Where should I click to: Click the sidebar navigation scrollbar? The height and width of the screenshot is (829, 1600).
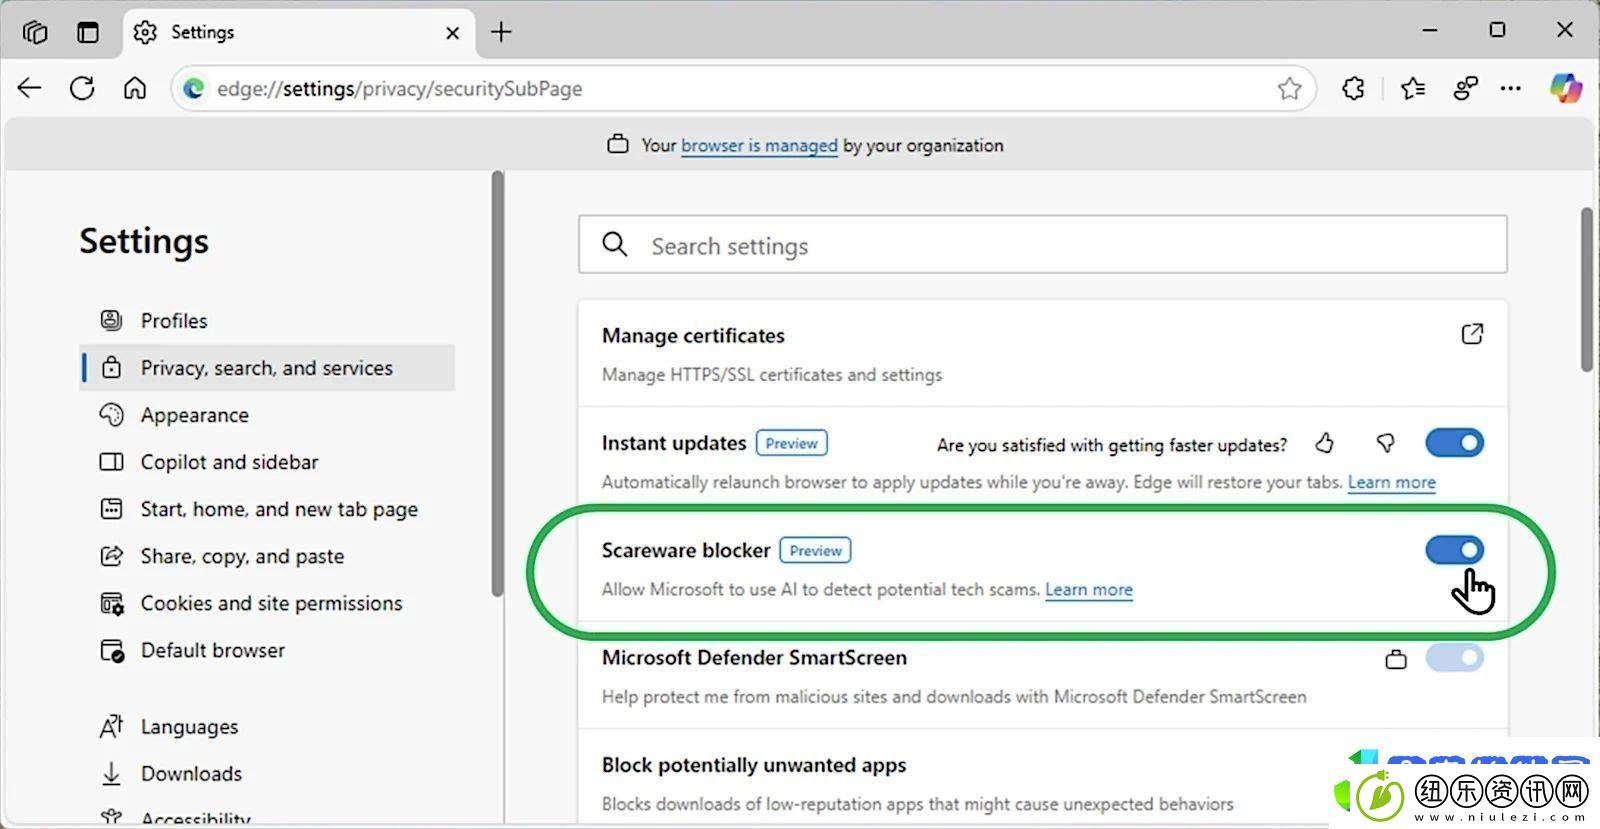coord(497,385)
